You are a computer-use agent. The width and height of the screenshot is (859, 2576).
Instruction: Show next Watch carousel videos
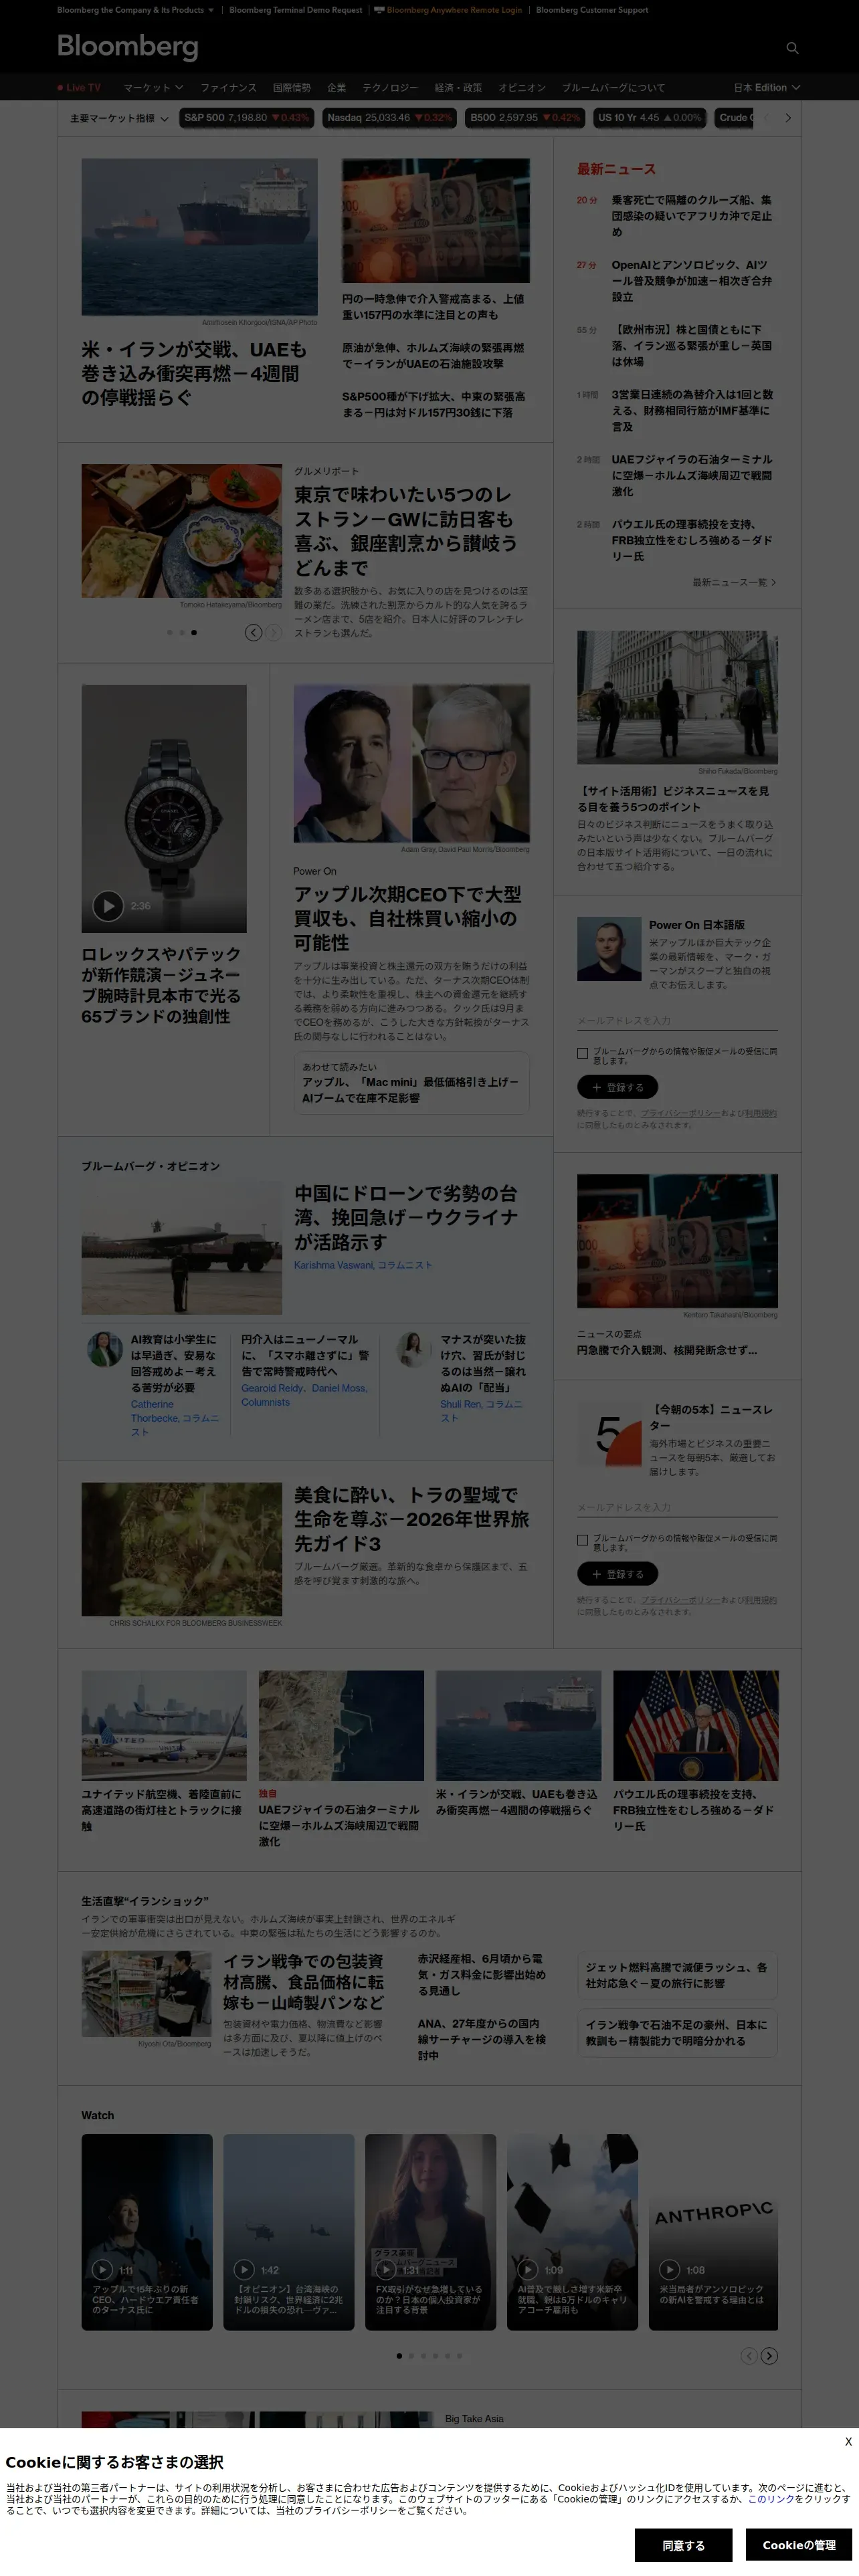pyautogui.click(x=769, y=2356)
